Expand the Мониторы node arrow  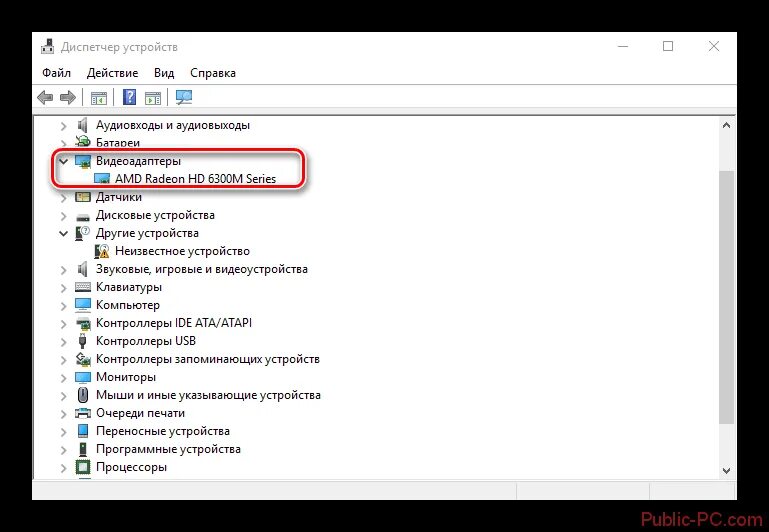coord(63,378)
